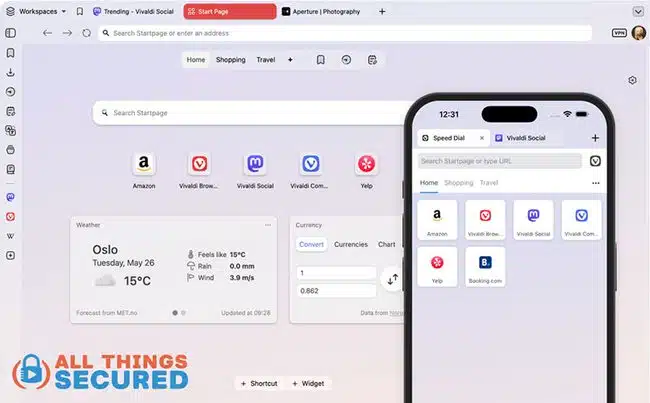
Task: Select second page dot in Weather widget
Action: point(183,313)
